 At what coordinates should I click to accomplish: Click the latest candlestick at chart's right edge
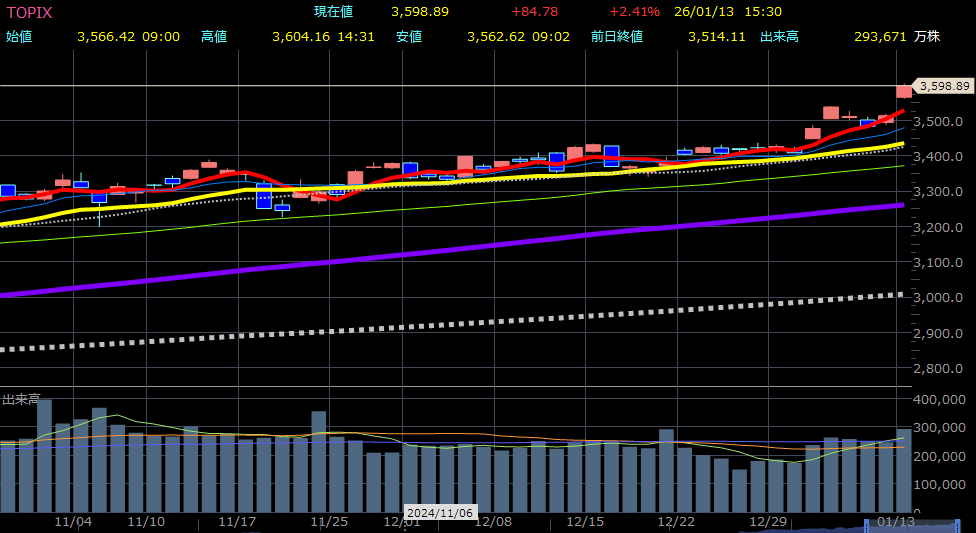coord(904,91)
